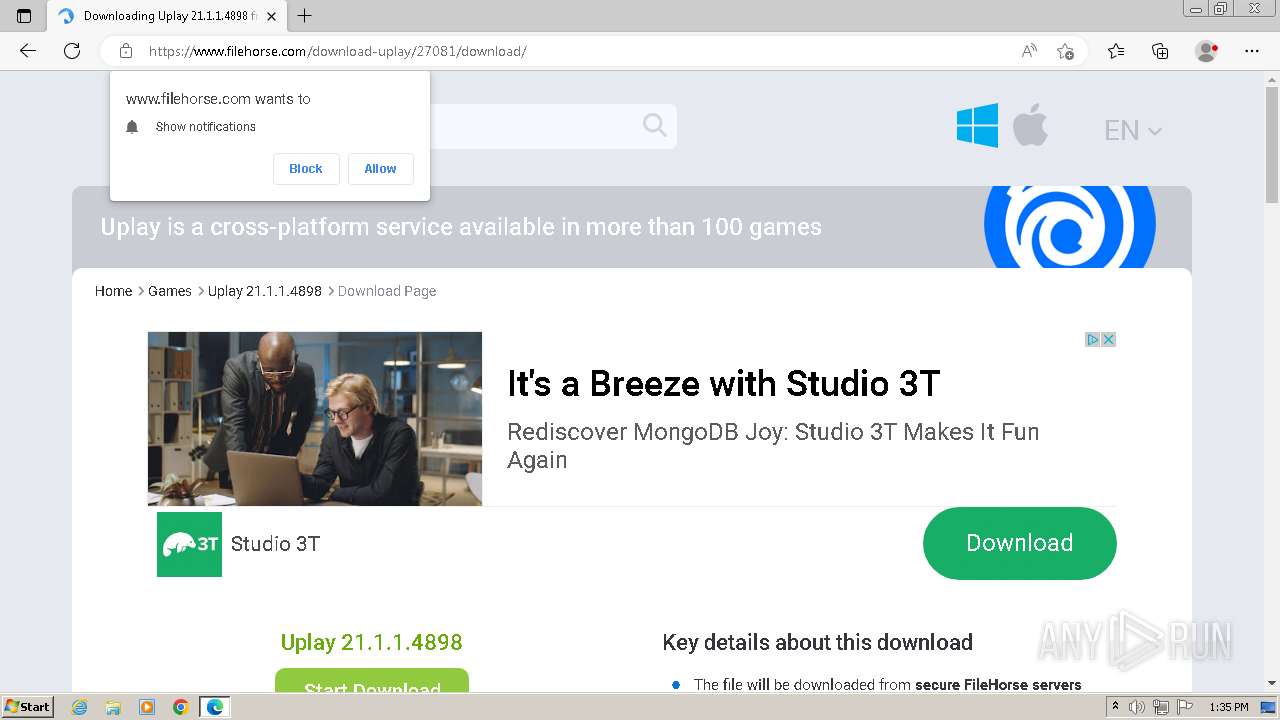The height and width of the screenshot is (720, 1280).
Task: Block notifications from filehorse.com
Action: coord(306,169)
